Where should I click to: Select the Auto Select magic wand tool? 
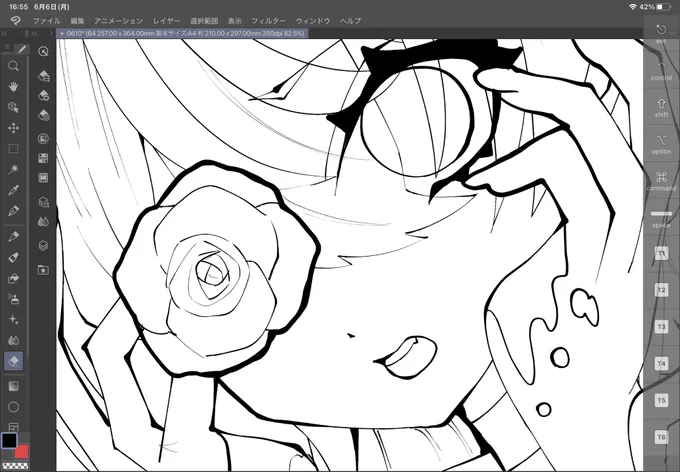pyautogui.click(x=13, y=169)
